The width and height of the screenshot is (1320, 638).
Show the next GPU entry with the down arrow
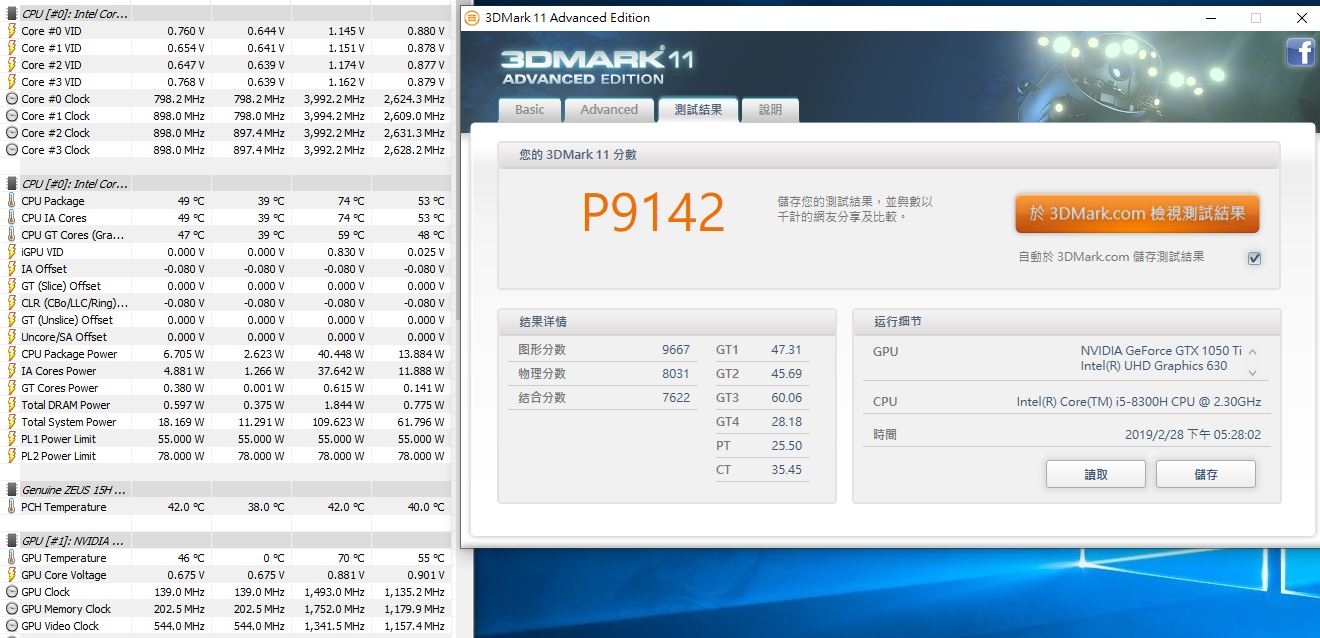click(x=1252, y=371)
